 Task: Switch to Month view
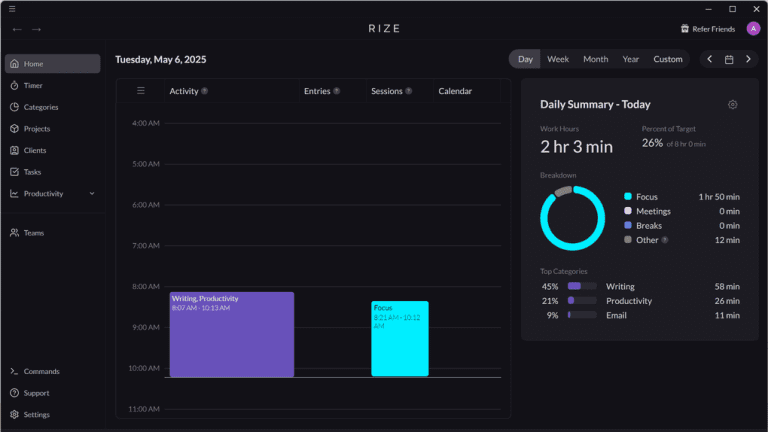point(596,59)
